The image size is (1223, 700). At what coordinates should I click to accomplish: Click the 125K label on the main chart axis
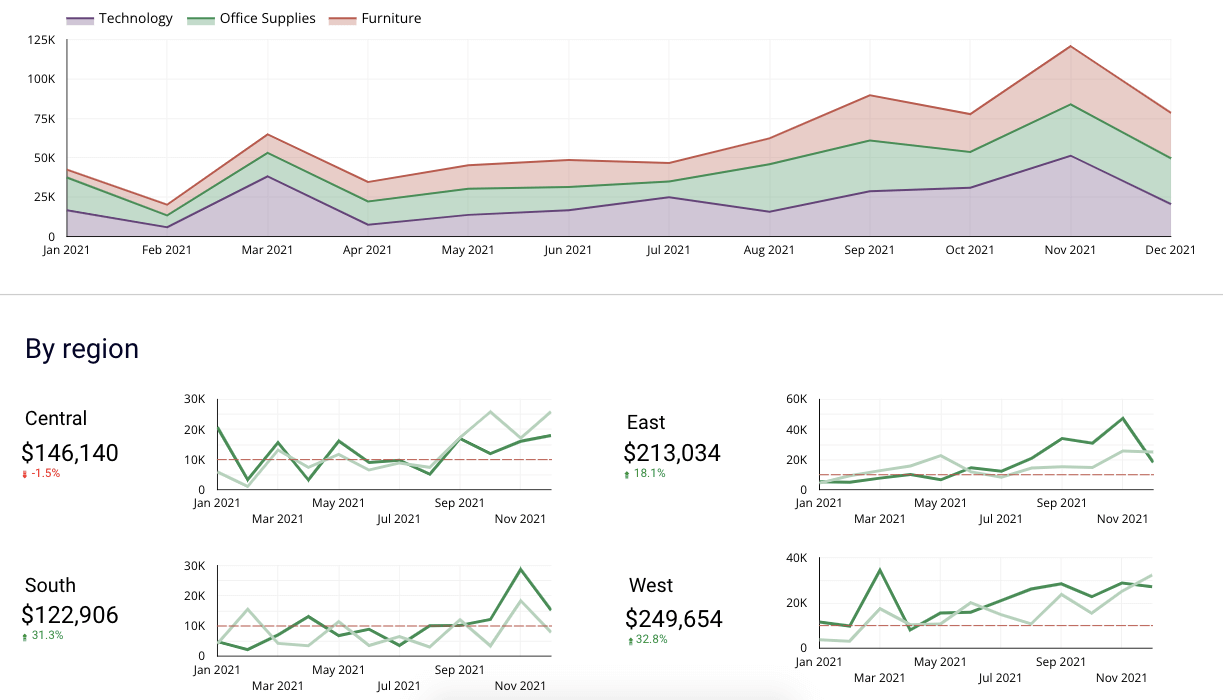coord(42,40)
